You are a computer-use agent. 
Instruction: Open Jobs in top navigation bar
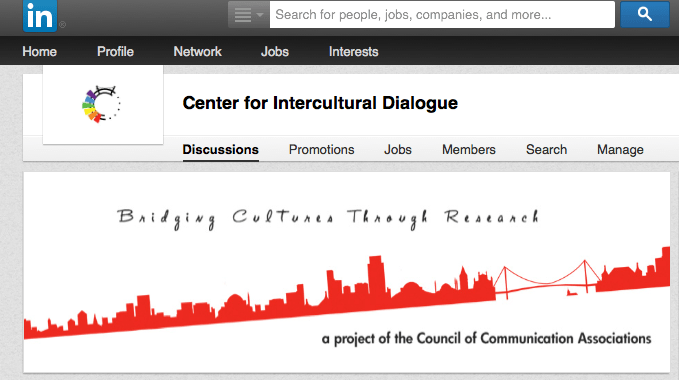tap(275, 52)
